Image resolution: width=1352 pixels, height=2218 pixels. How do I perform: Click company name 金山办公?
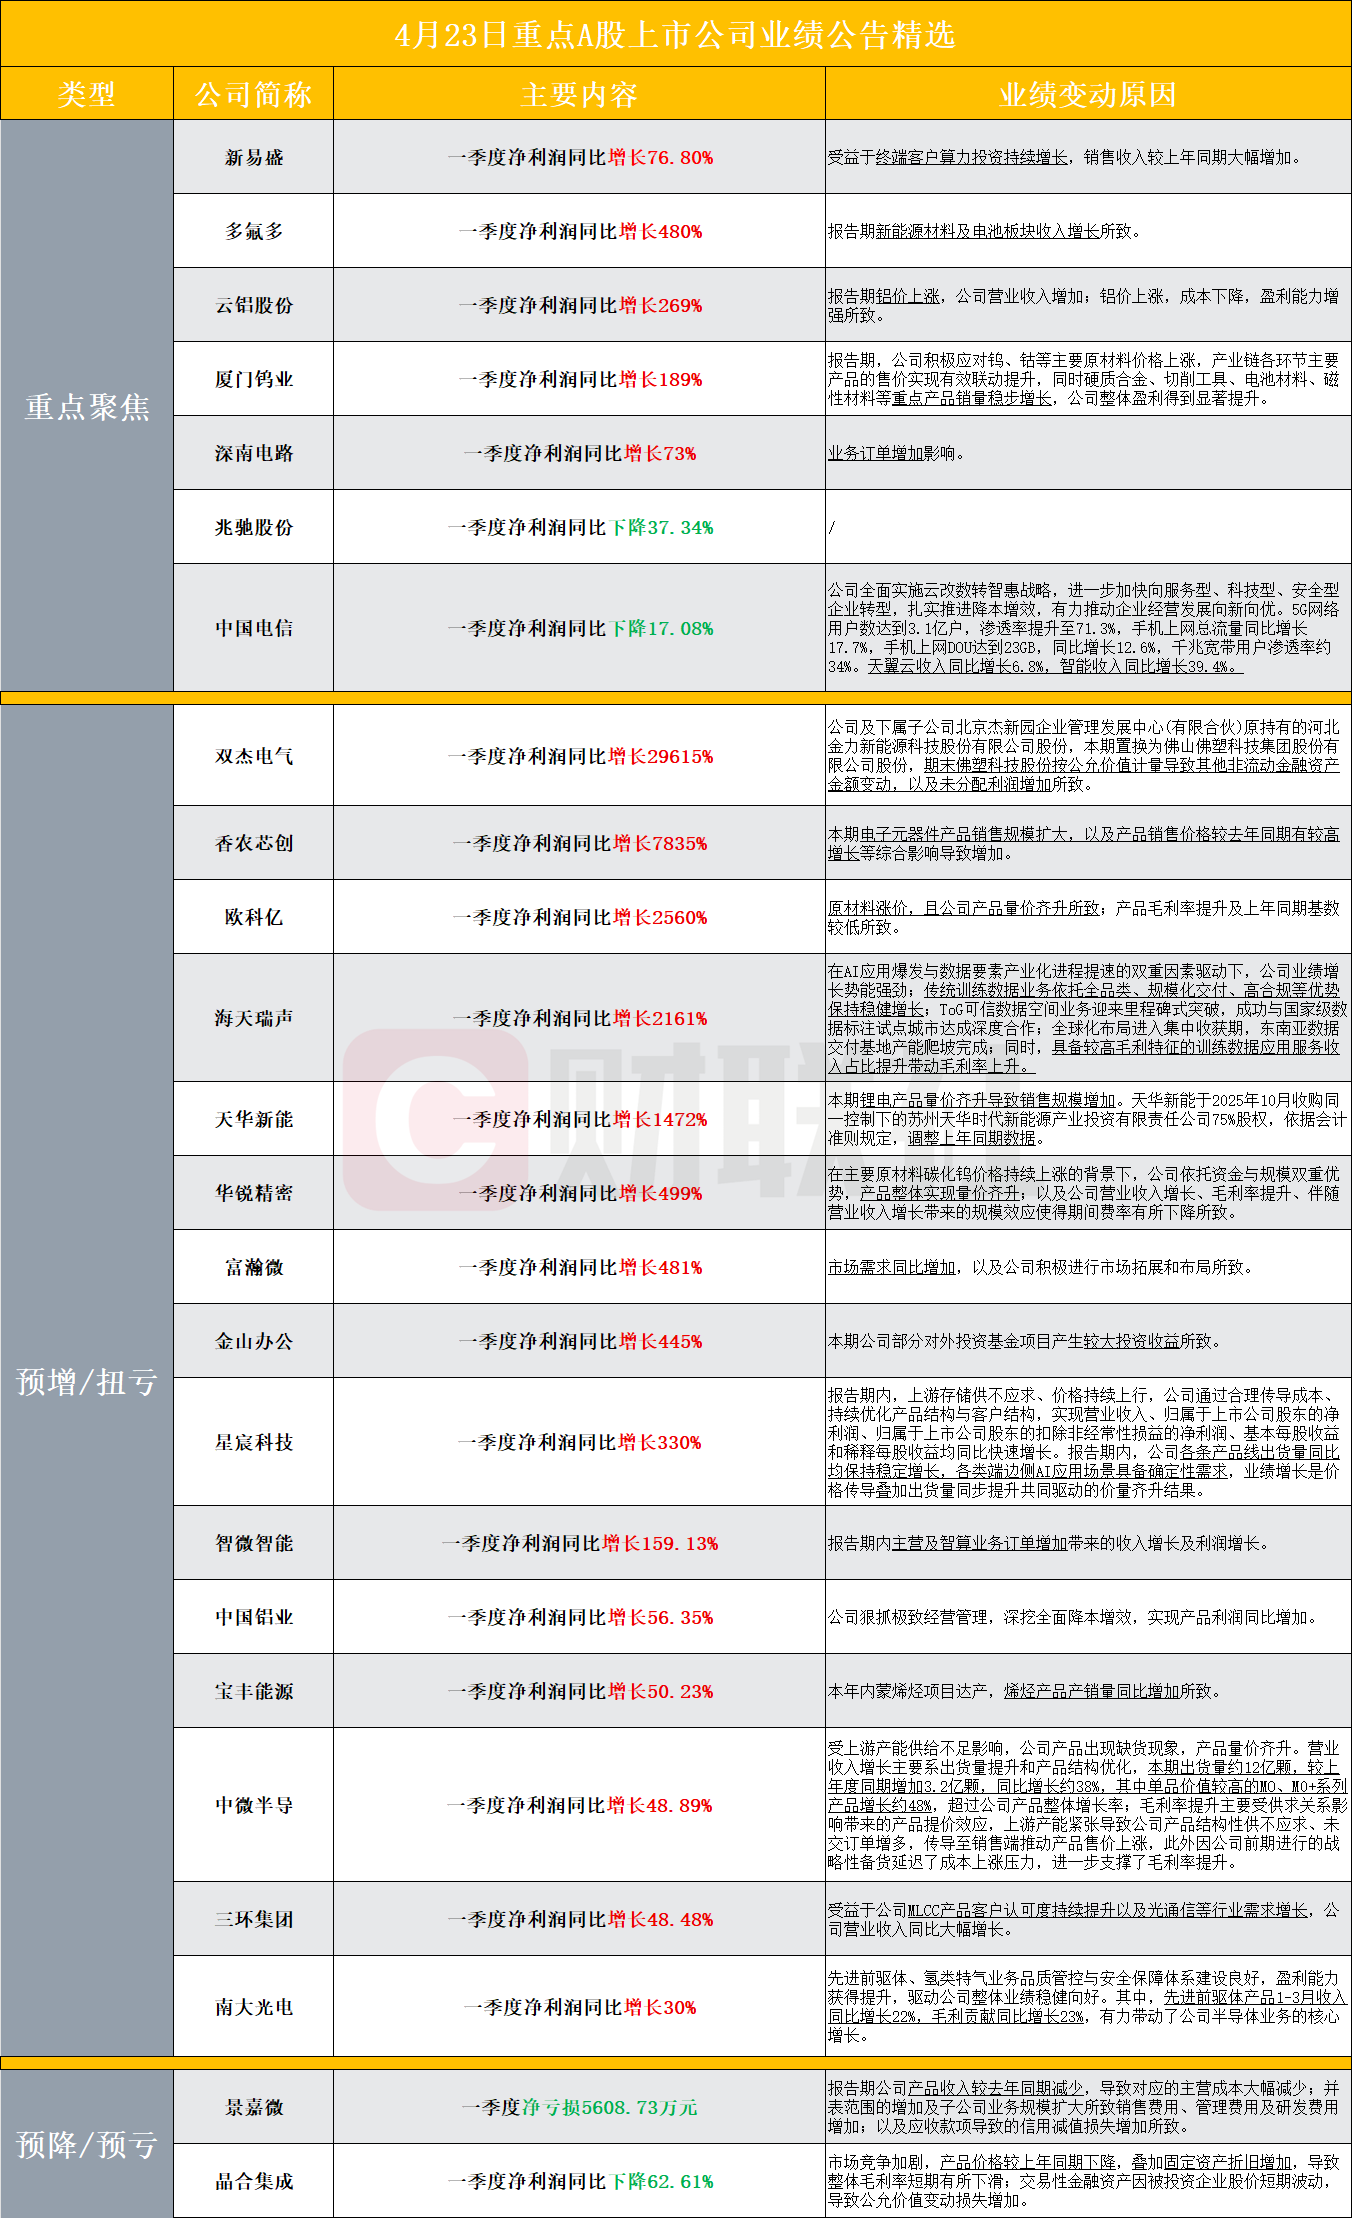[x=254, y=1341]
